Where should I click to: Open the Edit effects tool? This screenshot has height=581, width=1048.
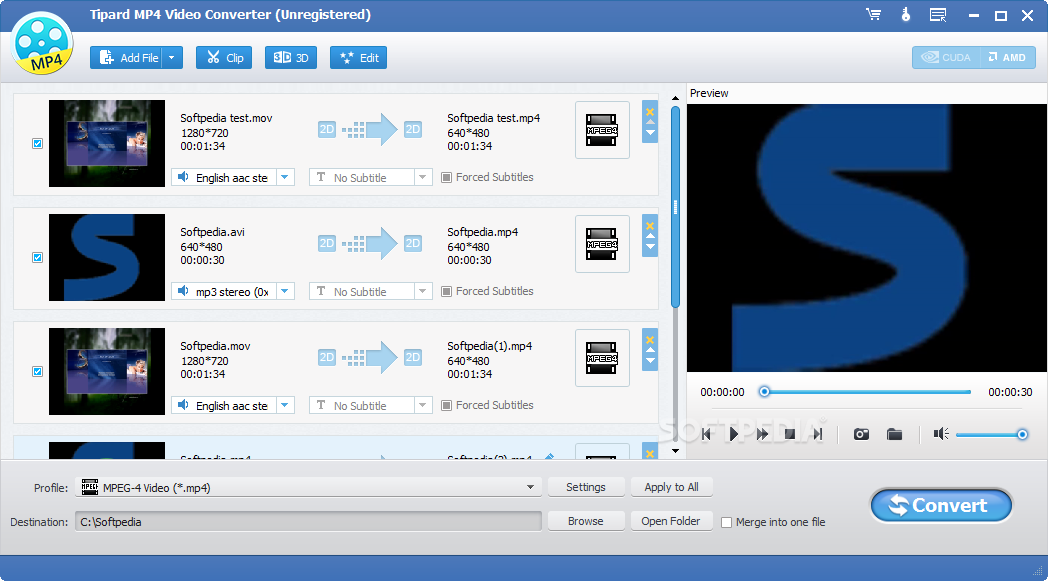(x=359, y=57)
